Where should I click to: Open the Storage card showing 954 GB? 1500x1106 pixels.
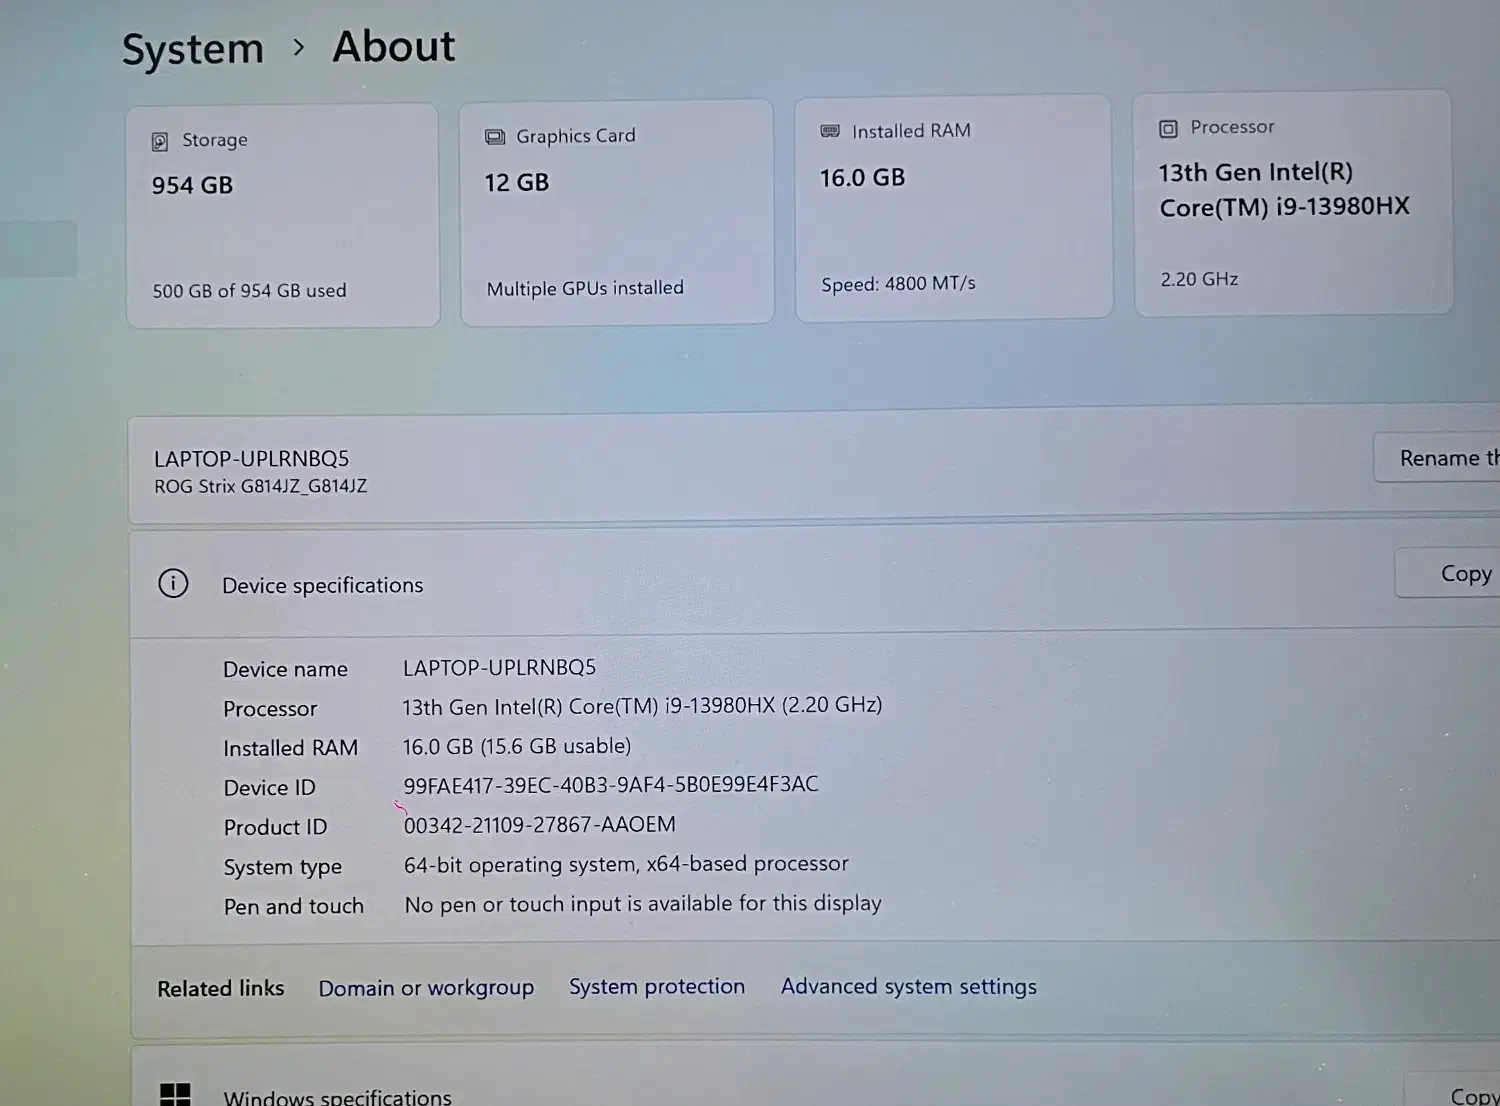pos(283,216)
